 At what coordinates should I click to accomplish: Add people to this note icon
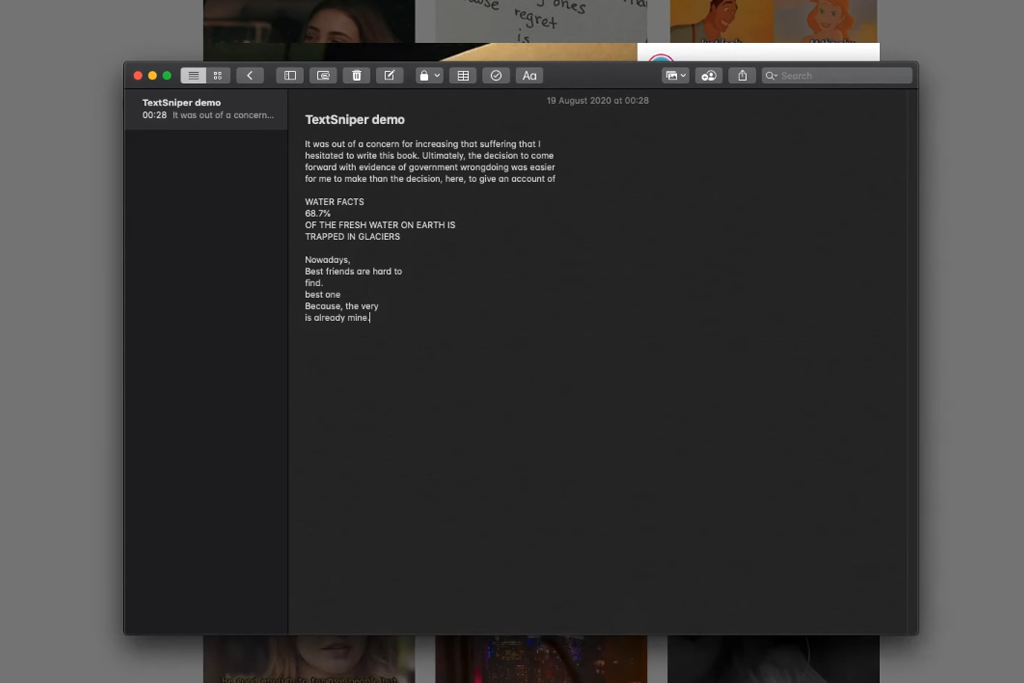(709, 76)
